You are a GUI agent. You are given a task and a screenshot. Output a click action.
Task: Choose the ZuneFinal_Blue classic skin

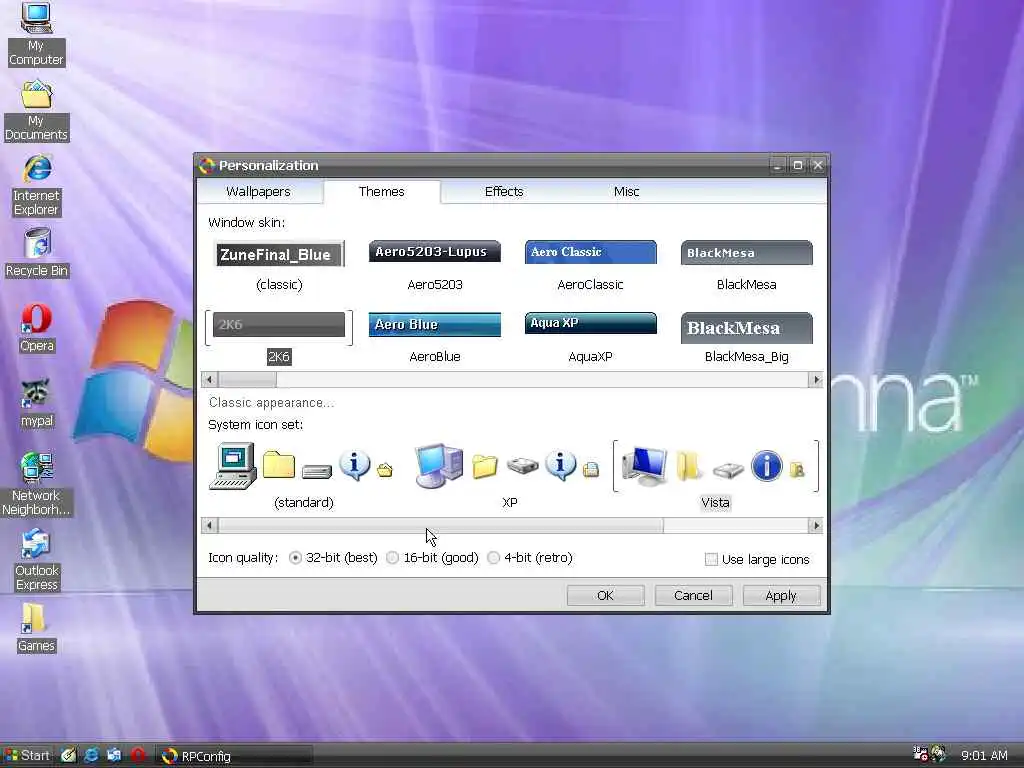tap(279, 266)
